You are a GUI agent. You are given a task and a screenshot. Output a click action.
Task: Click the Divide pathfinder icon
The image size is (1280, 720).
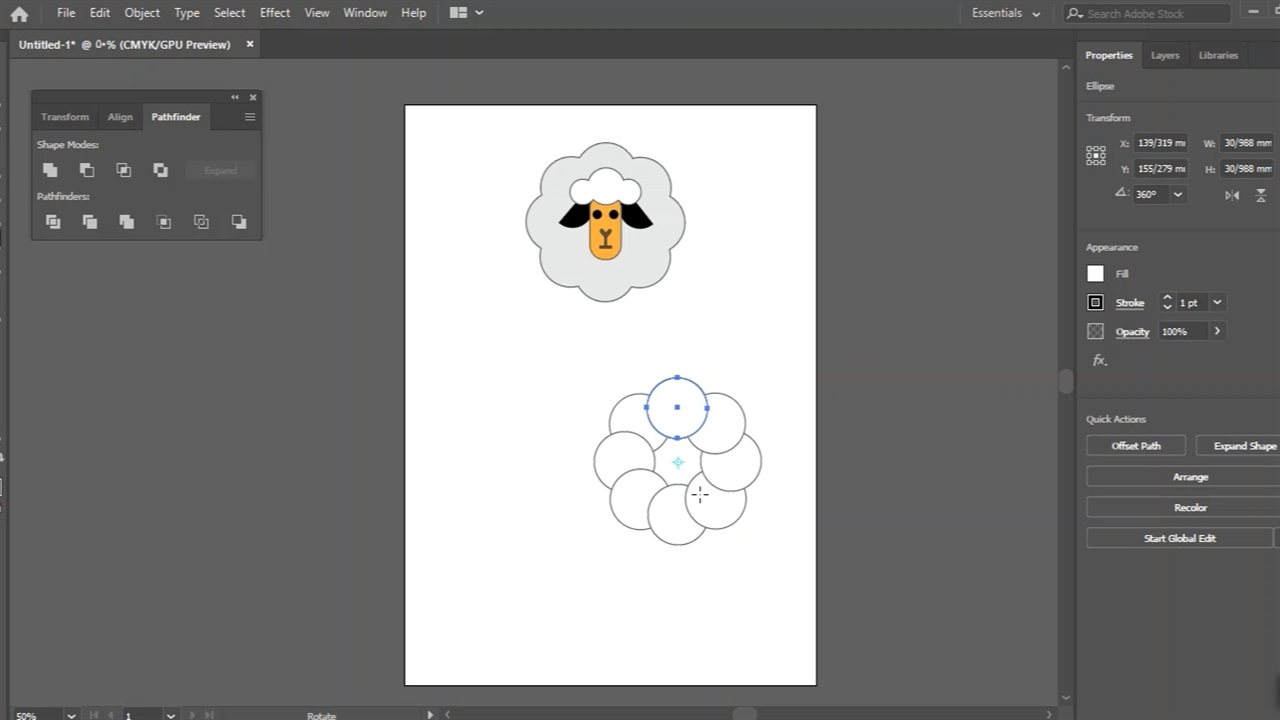click(53, 222)
